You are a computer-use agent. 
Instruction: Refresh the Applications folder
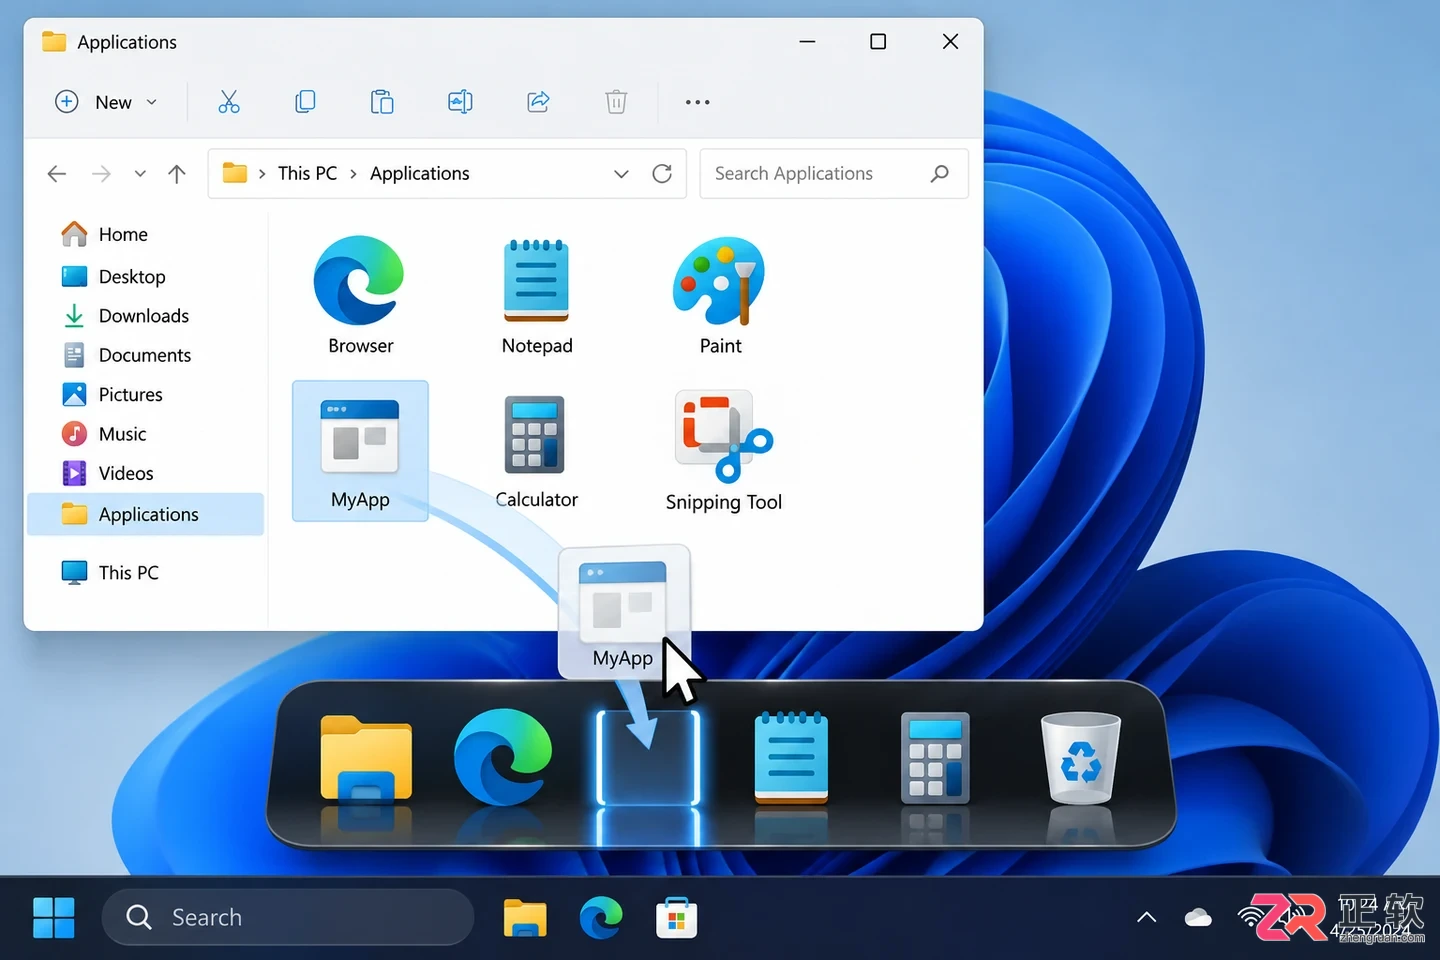click(x=662, y=174)
